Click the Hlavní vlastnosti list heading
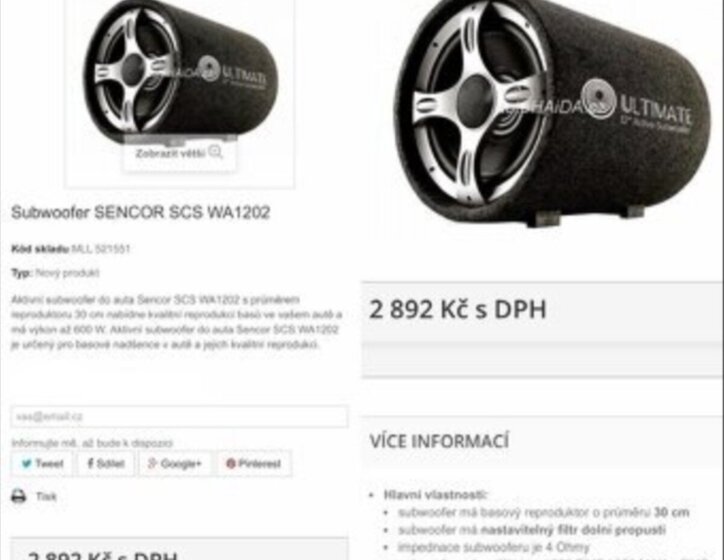The width and height of the screenshot is (724, 560). click(x=435, y=495)
